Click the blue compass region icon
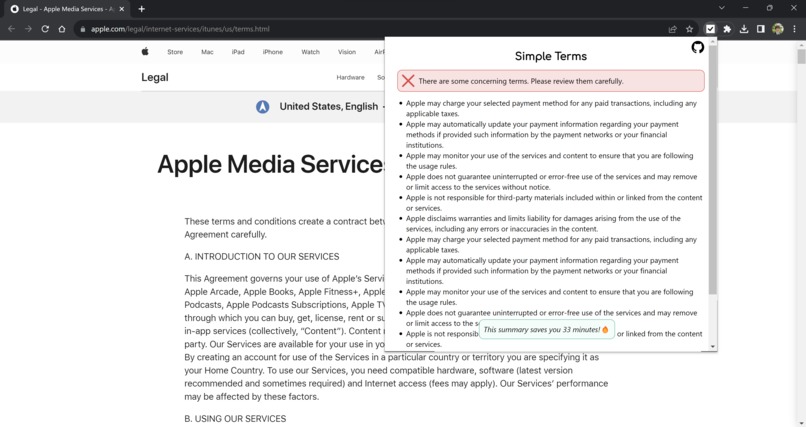Image resolution: width=806 pixels, height=427 pixels. click(x=263, y=107)
